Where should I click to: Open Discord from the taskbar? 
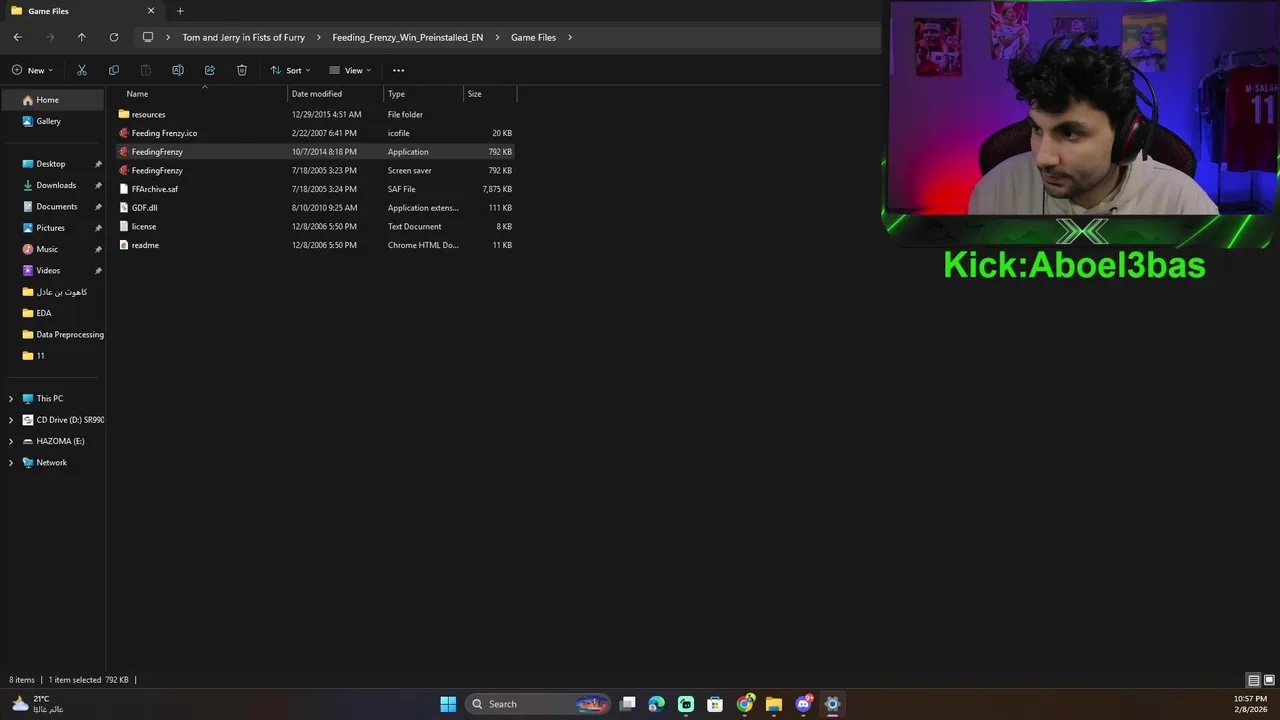(803, 704)
